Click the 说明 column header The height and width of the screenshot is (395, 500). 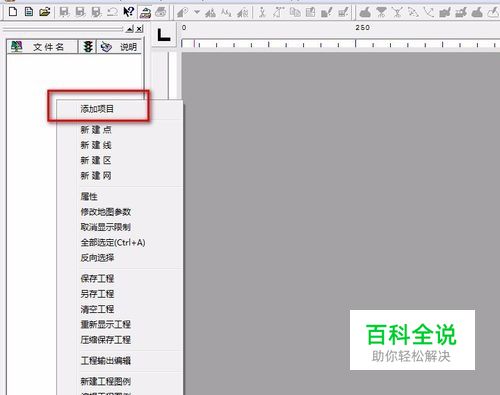click(120, 47)
